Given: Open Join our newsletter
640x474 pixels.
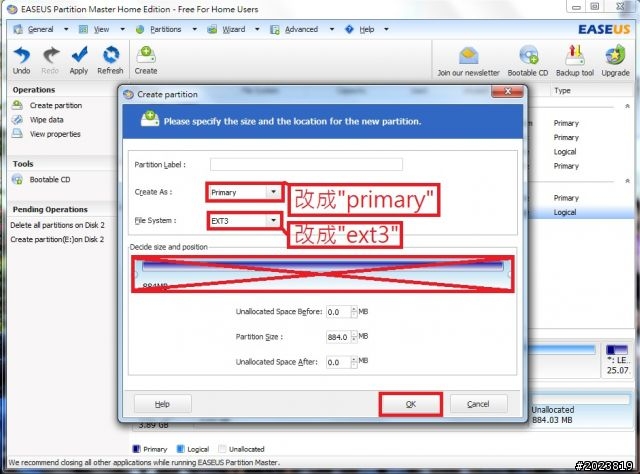Looking at the screenshot, I should tap(468, 62).
